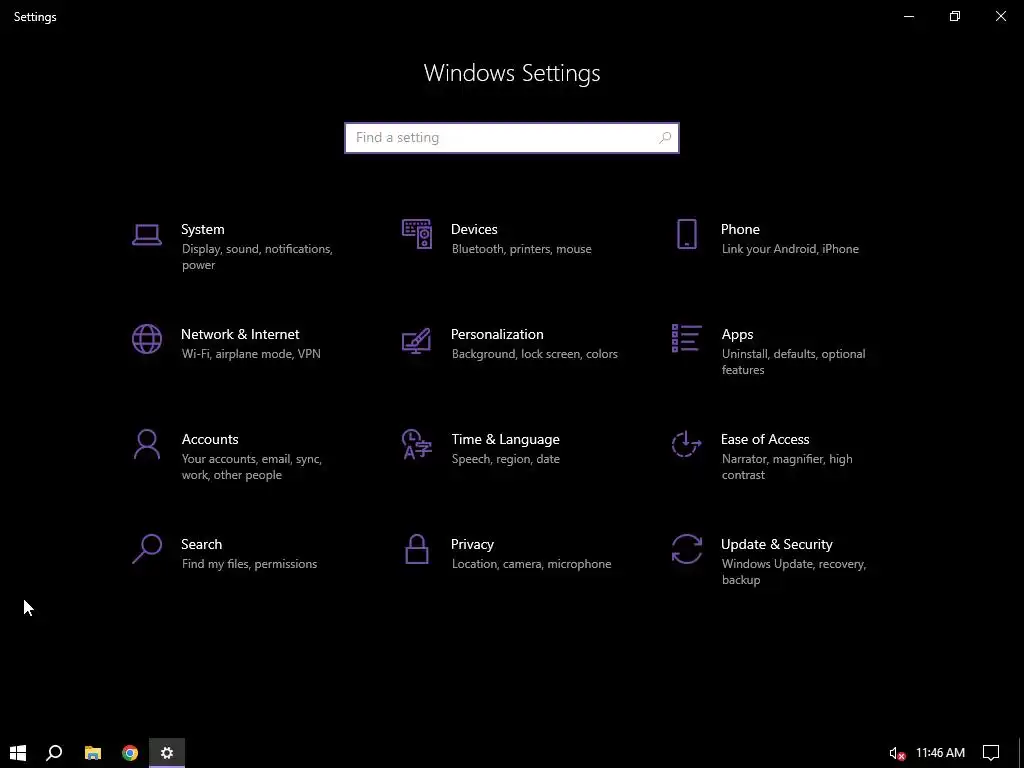Click the Apps heading
This screenshot has width=1024, height=768.
tap(737, 335)
